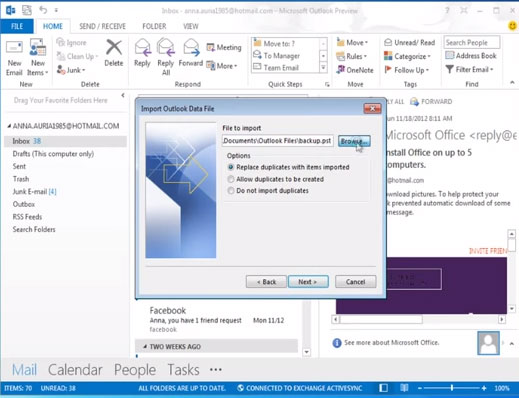Click the Forward icon in reading pane

(414, 101)
